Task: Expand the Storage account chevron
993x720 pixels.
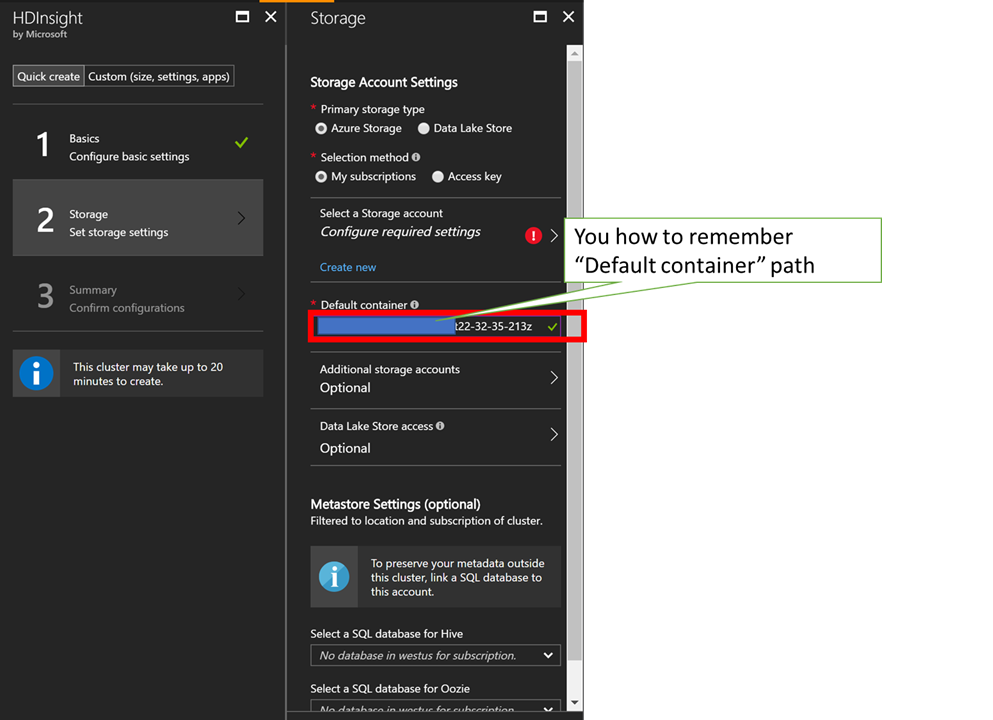Action: pyautogui.click(x=554, y=236)
